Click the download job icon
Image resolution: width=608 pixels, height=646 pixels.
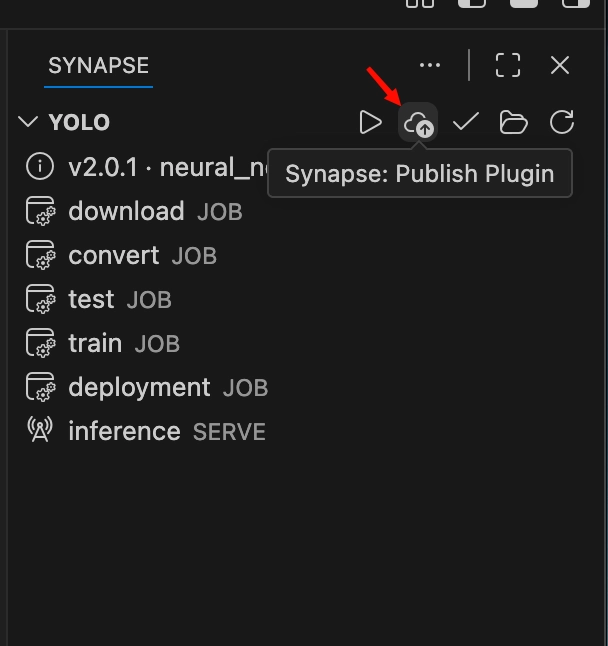pos(41,211)
